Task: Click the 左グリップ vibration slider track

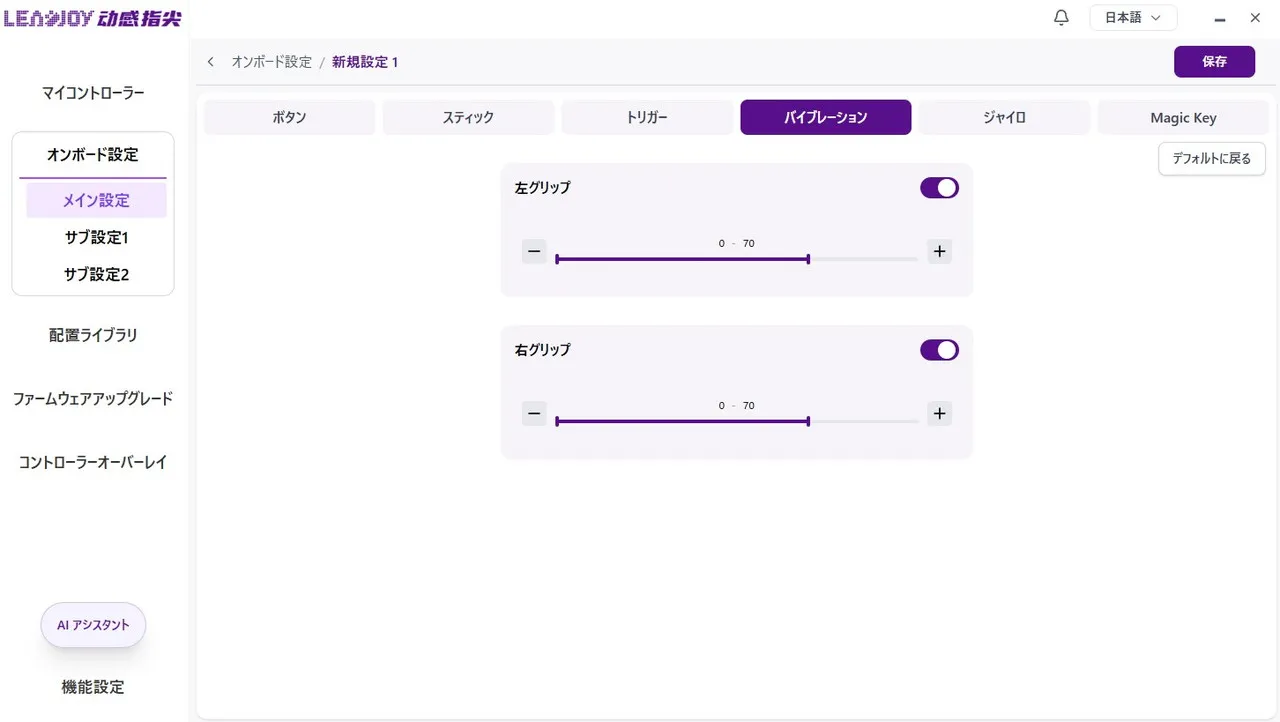Action: 736,259
